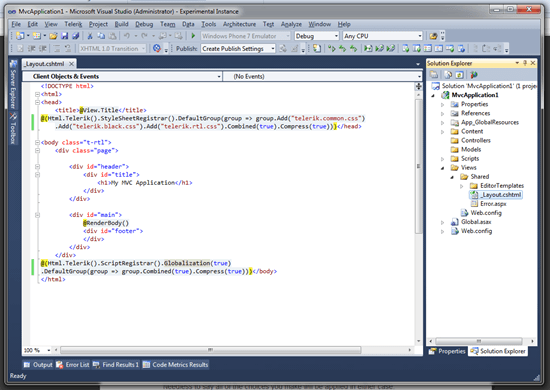Click the folder search icon beside Any CPU
The width and height of the screenshot is (550, 390).
[433, 36]
